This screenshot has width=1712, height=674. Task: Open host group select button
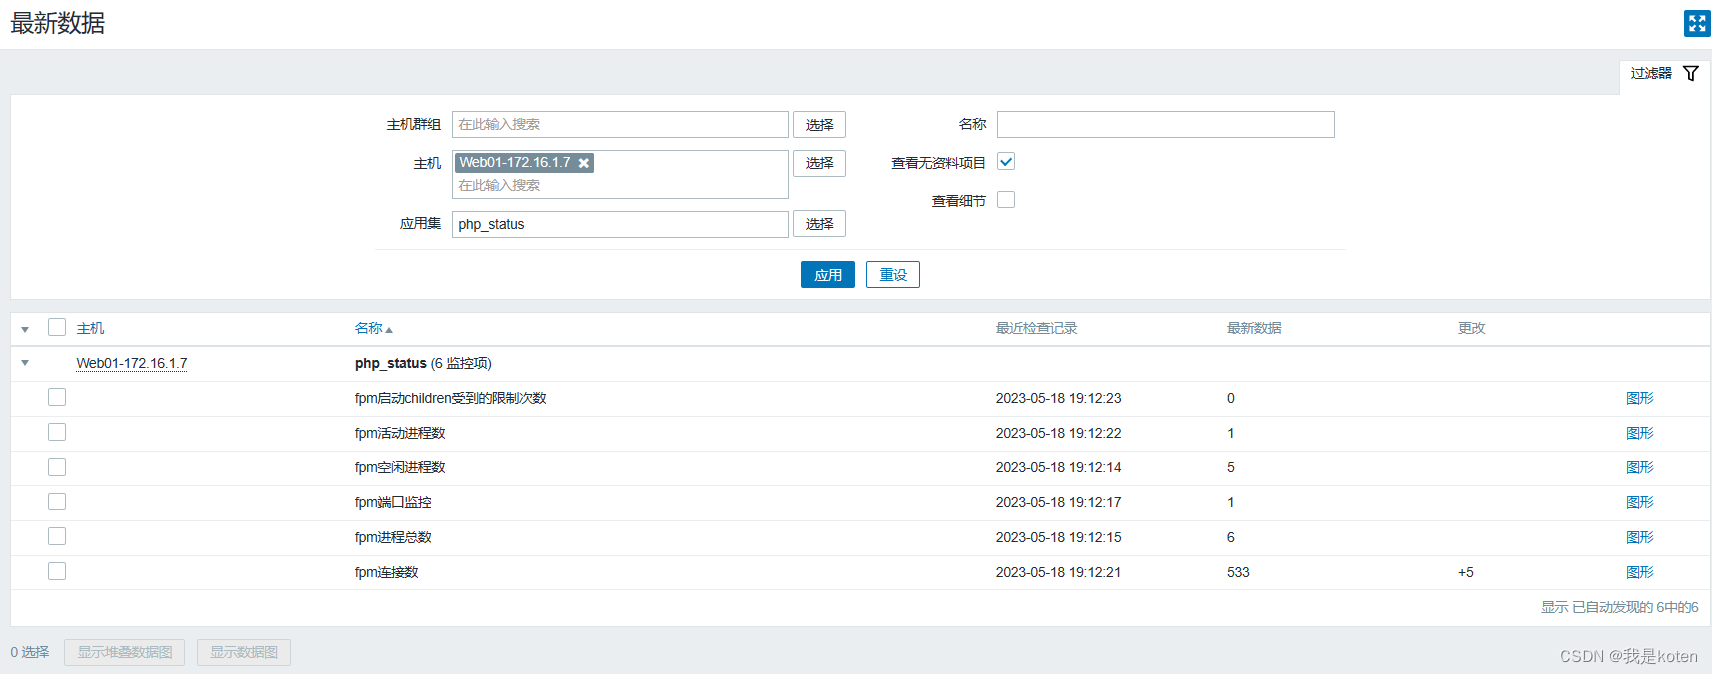(x=819, y=125)
